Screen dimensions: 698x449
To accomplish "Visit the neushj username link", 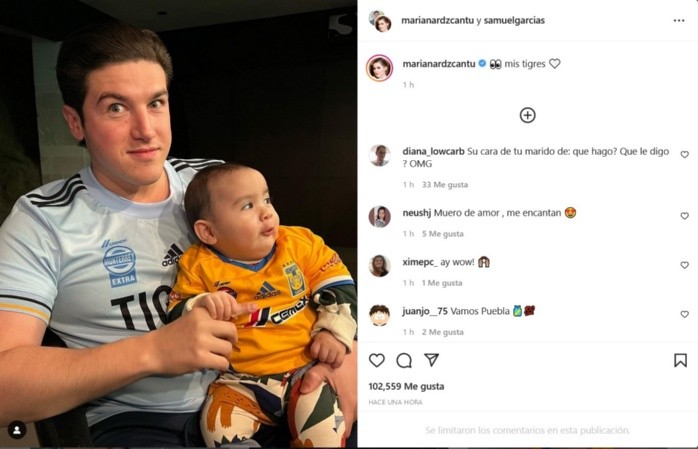I will (x=417, y=213).
